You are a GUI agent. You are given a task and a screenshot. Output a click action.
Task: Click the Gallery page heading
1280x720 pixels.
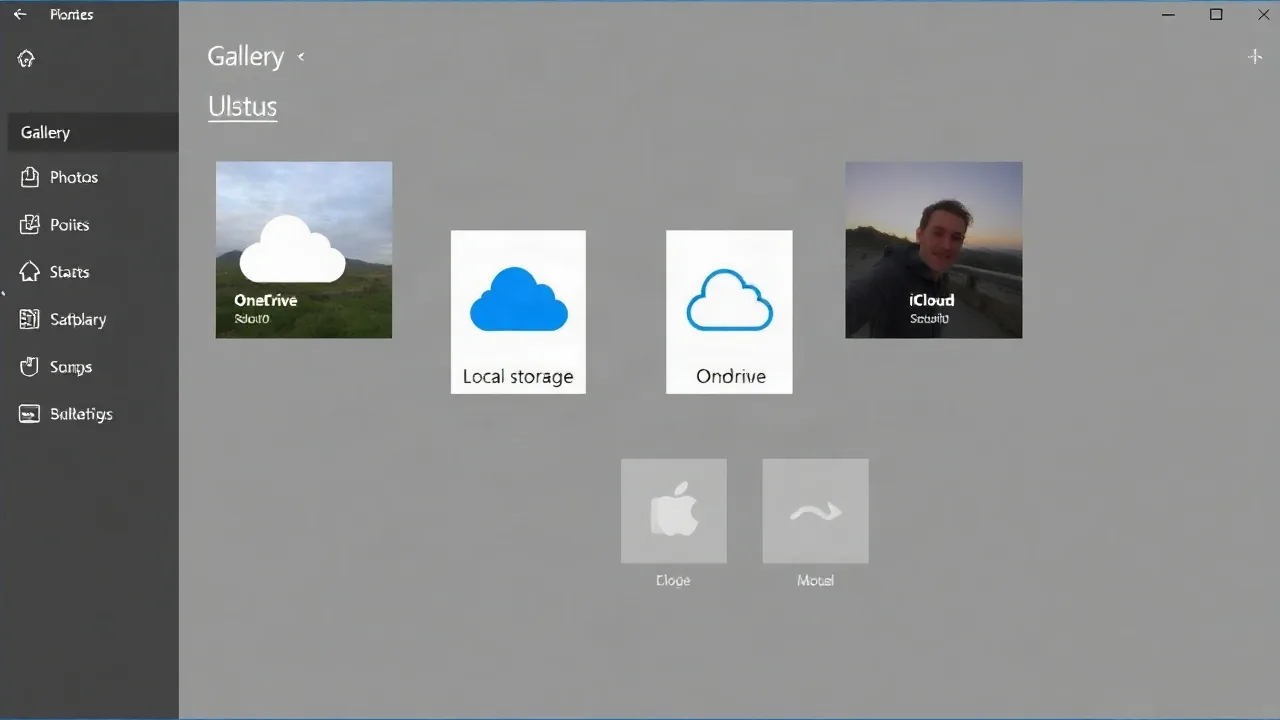tap(246, 57)
